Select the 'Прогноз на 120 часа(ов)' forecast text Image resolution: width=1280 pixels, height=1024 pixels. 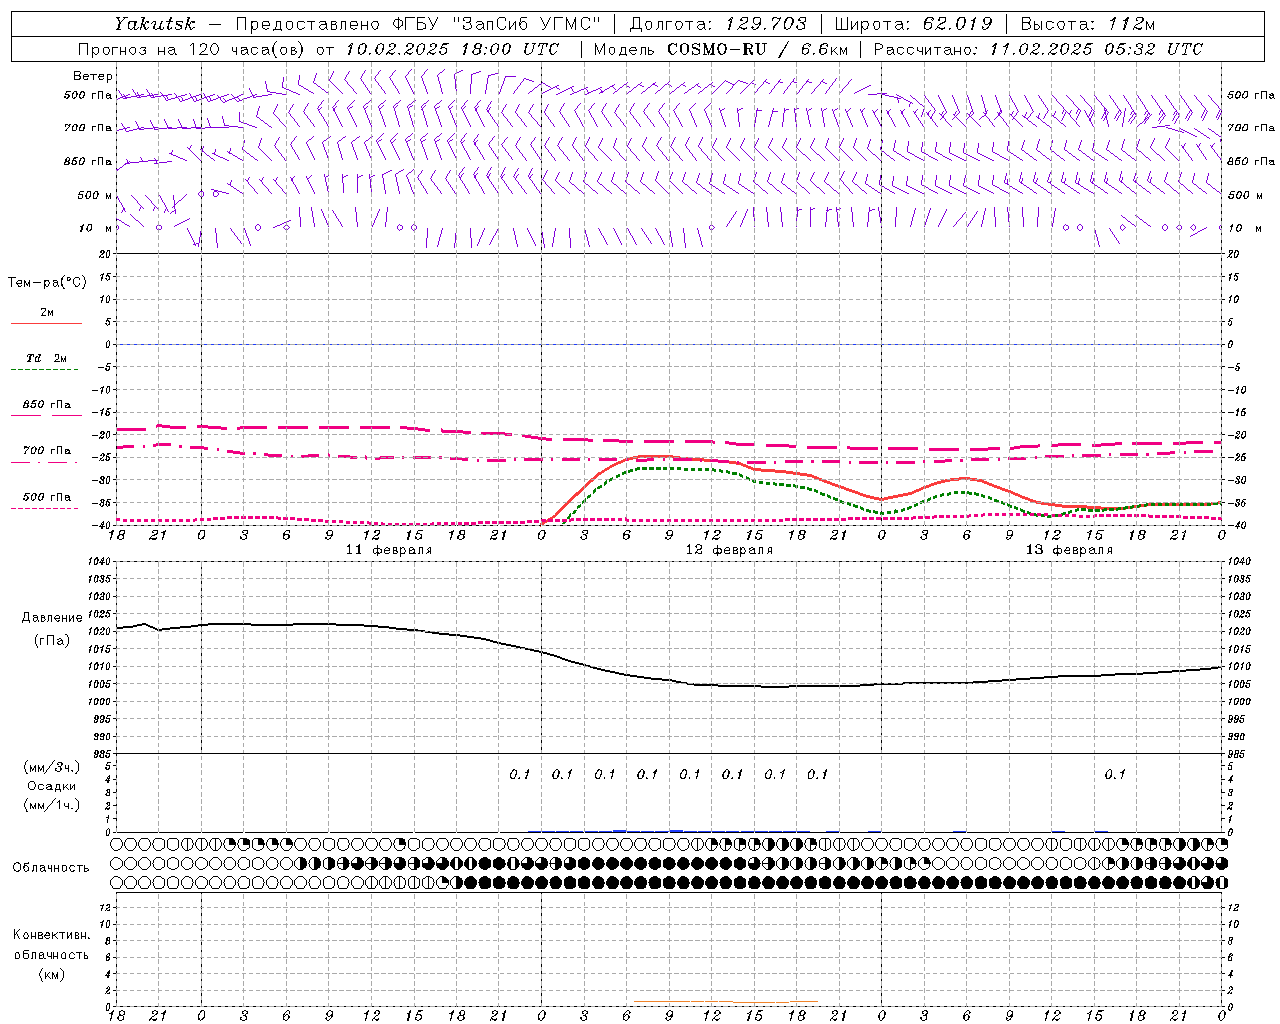[193, 49]
